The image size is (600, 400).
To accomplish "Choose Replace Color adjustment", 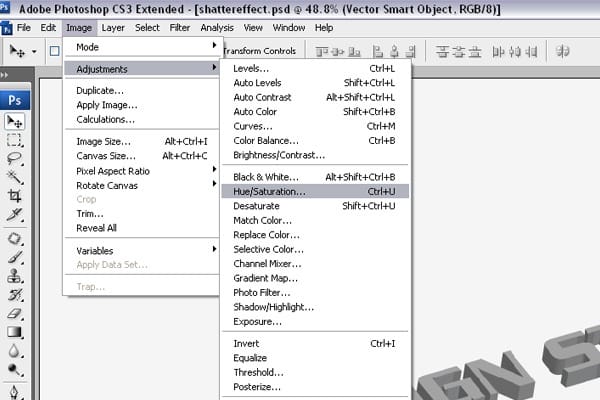I will pos(315,235).
